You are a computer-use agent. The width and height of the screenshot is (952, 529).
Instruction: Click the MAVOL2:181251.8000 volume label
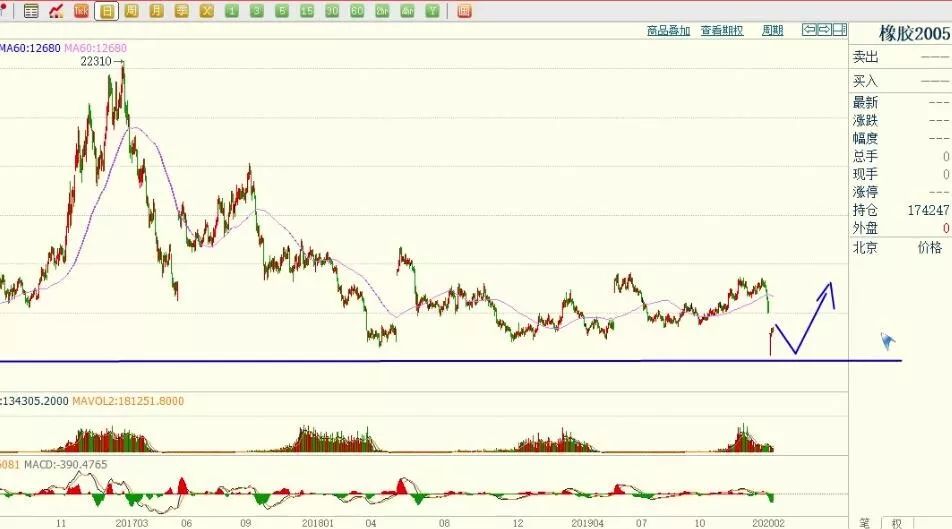(128, 401)
